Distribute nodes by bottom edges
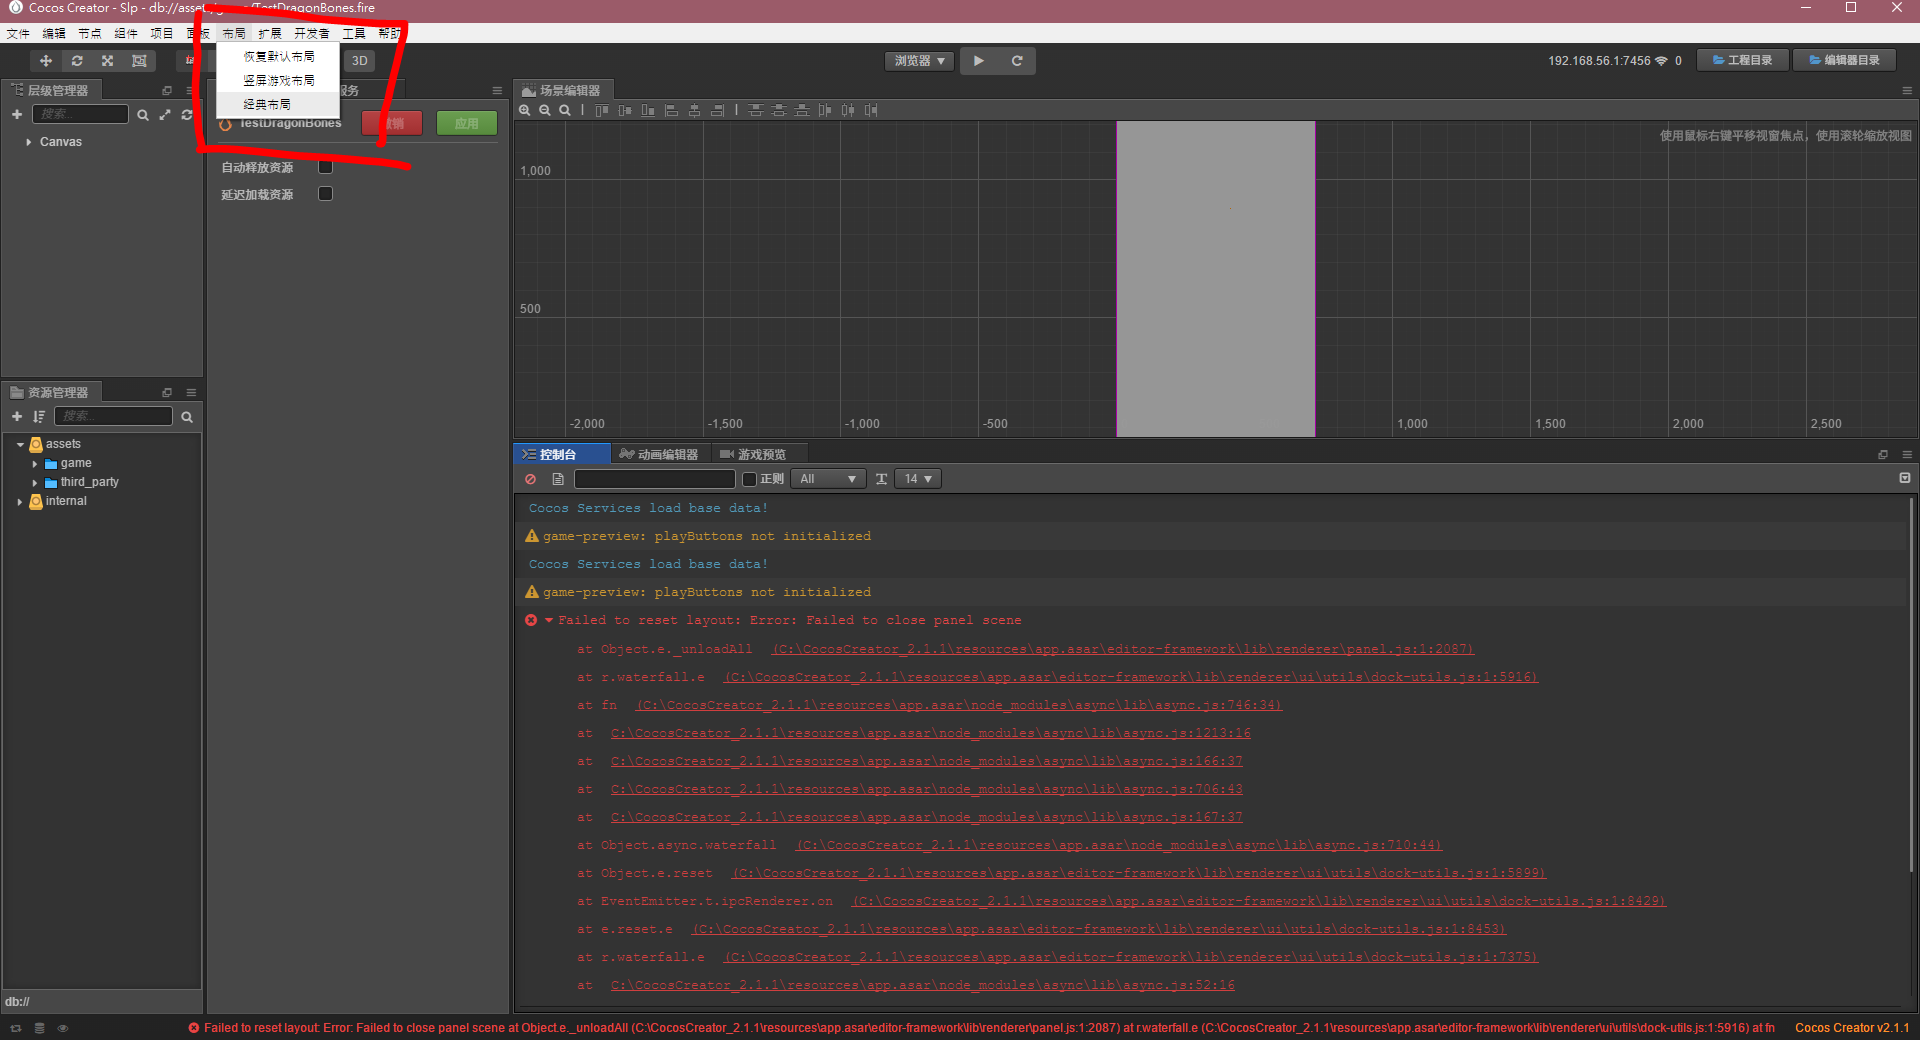1920x1040 pixels. click(x=802, y=110)
